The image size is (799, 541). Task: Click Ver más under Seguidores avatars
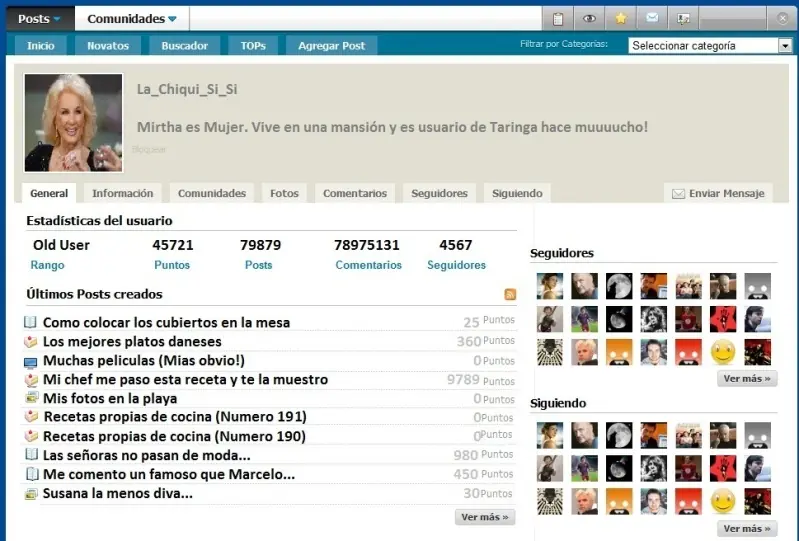click(x=747, y=378)
